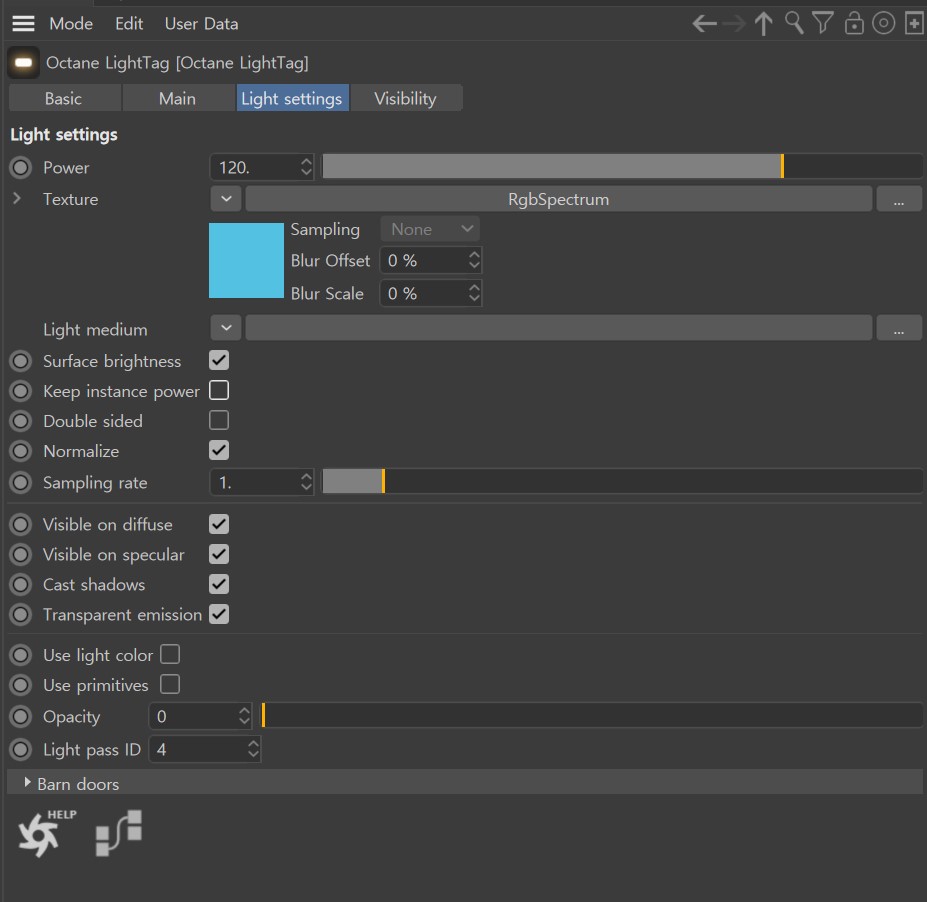Open the node editor icon
Image resolution: width=927 pixels, height=902 pixels.
coord(119,833)
